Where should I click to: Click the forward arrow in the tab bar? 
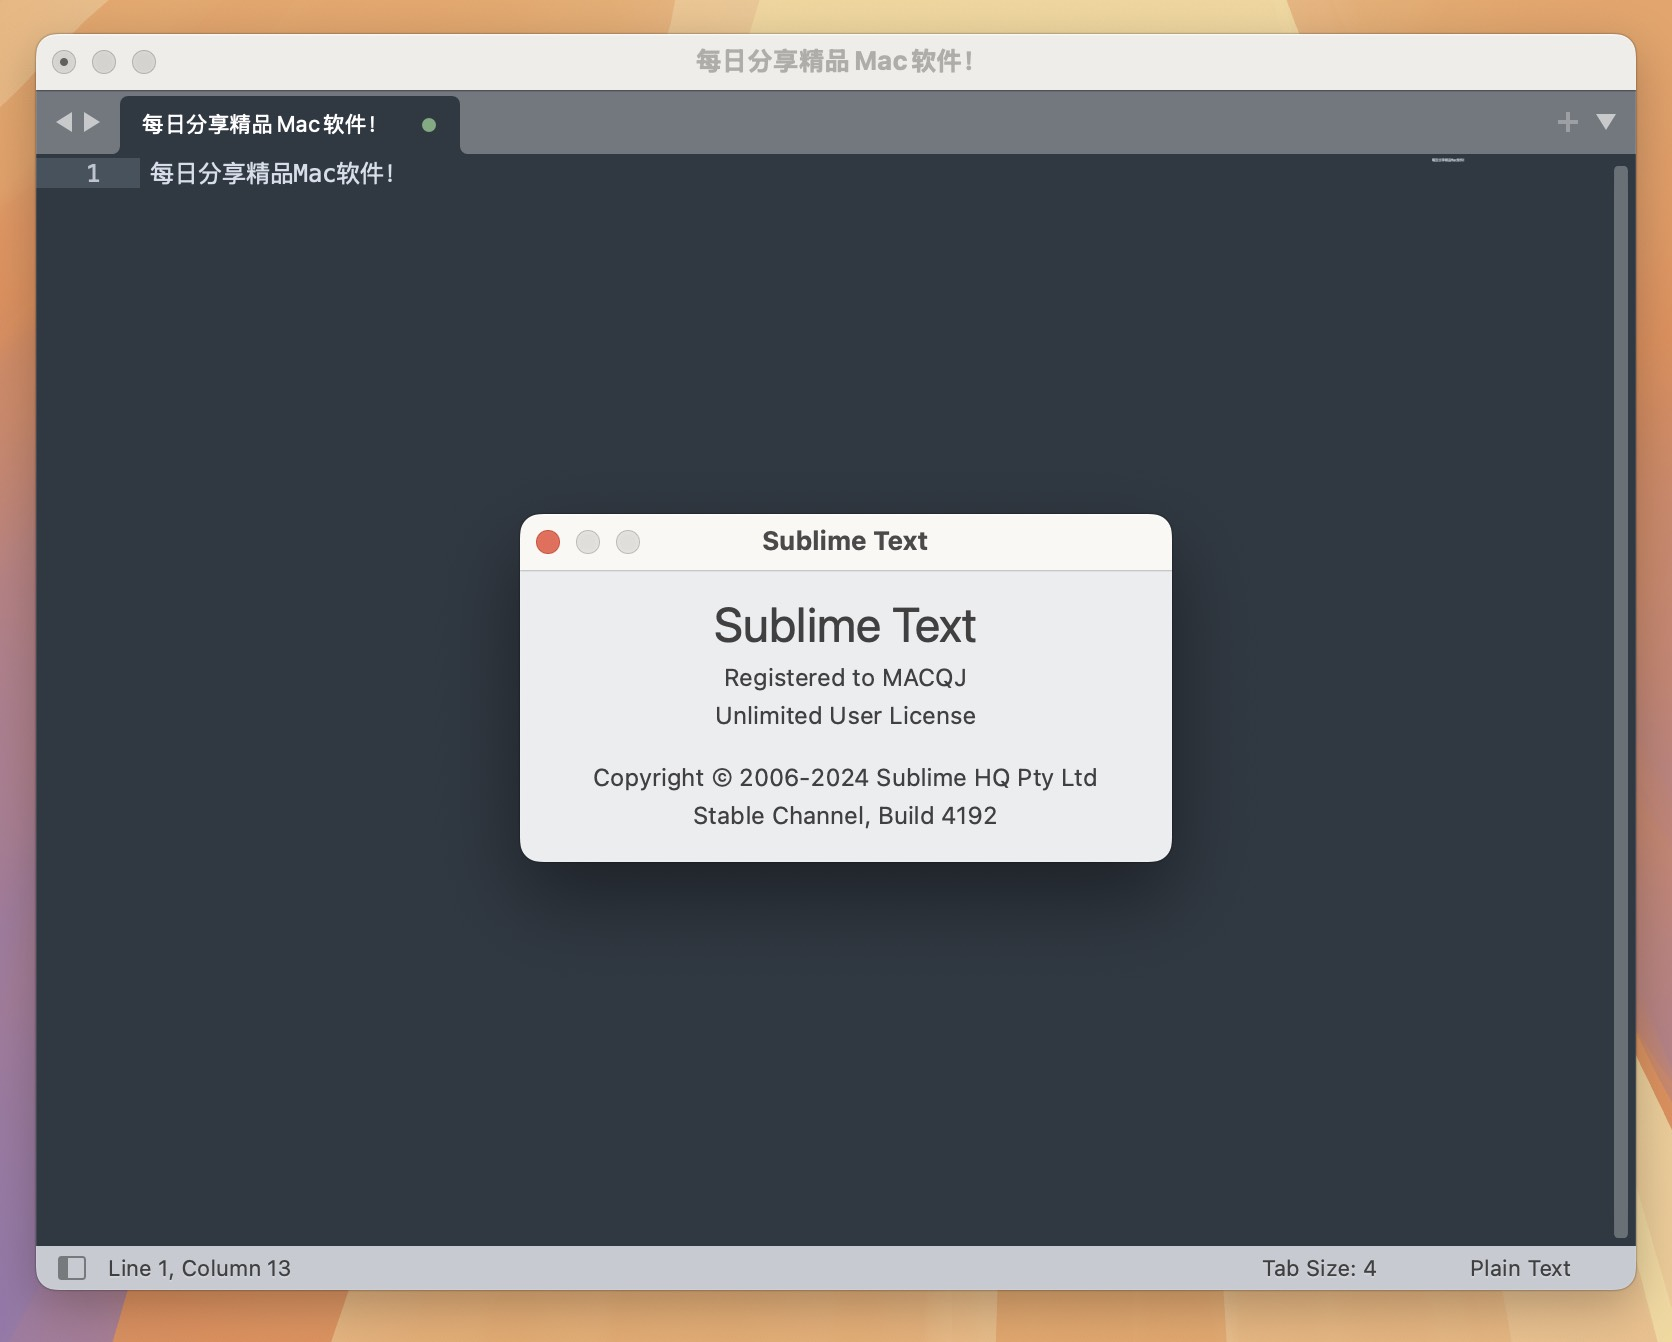point(92,122)
